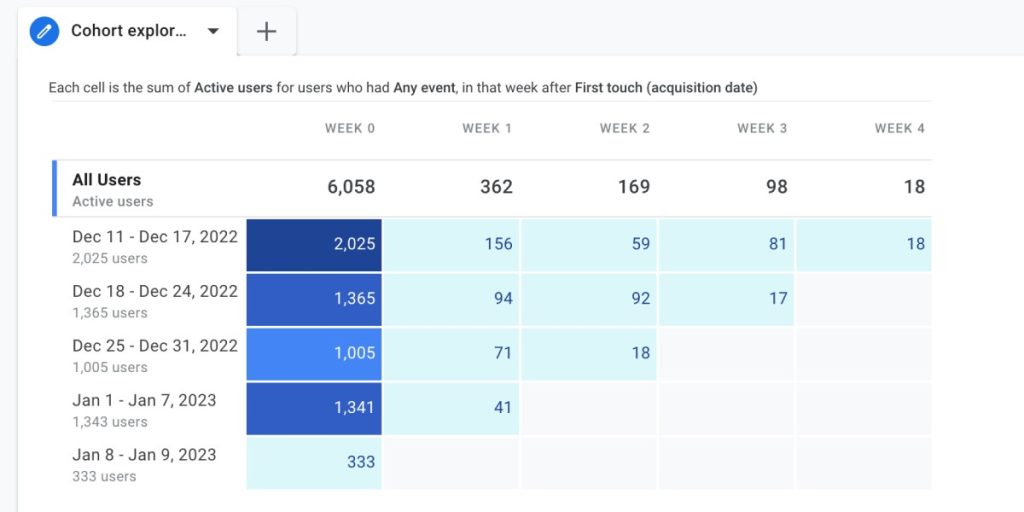Click the dark blue 2,025 cell
Screen dimensions: 1024x512
tap(314, 244)
